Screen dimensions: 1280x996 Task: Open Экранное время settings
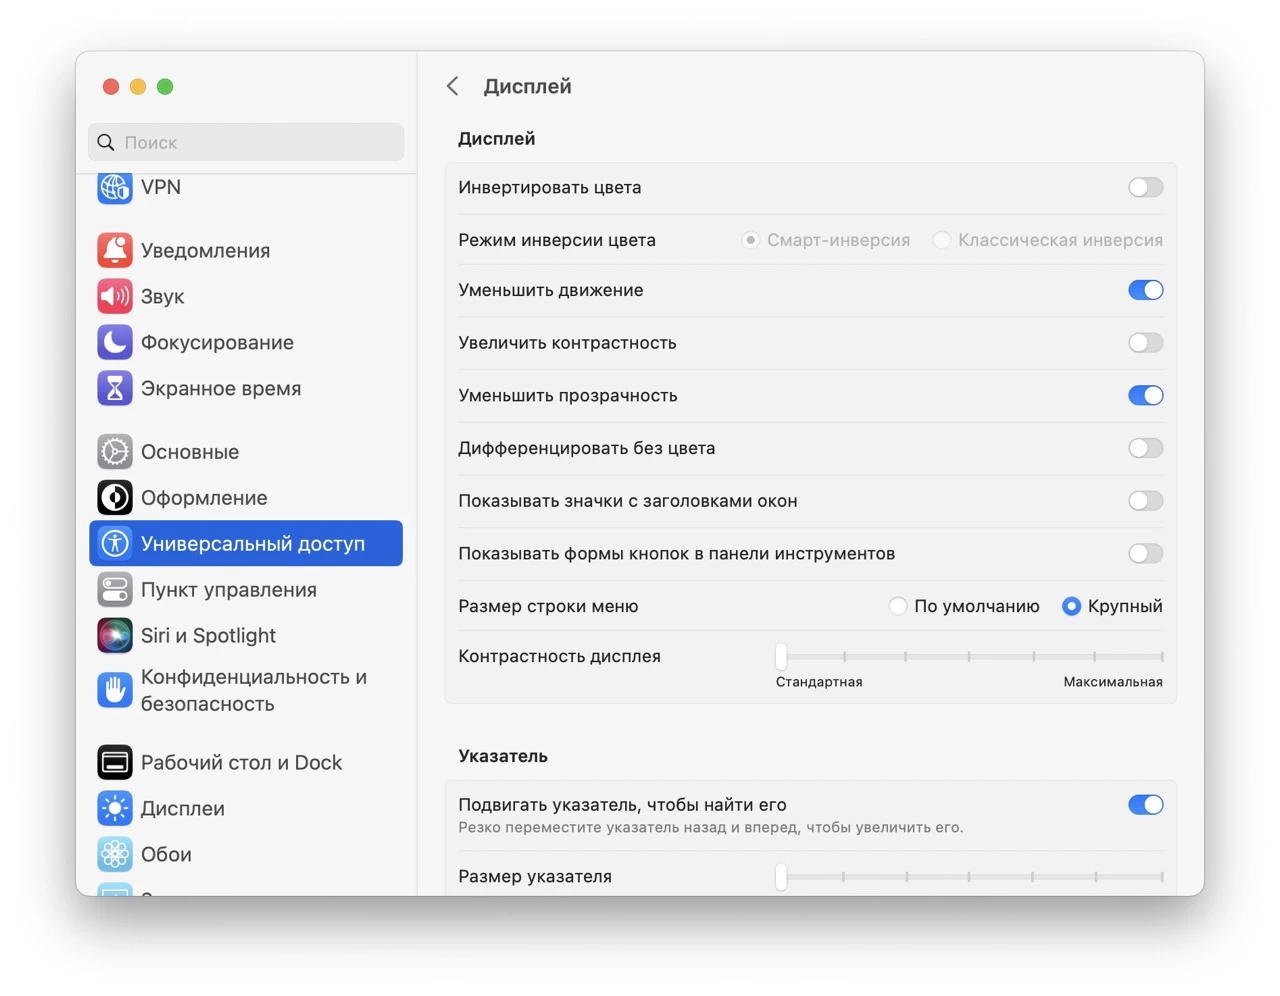221,388
